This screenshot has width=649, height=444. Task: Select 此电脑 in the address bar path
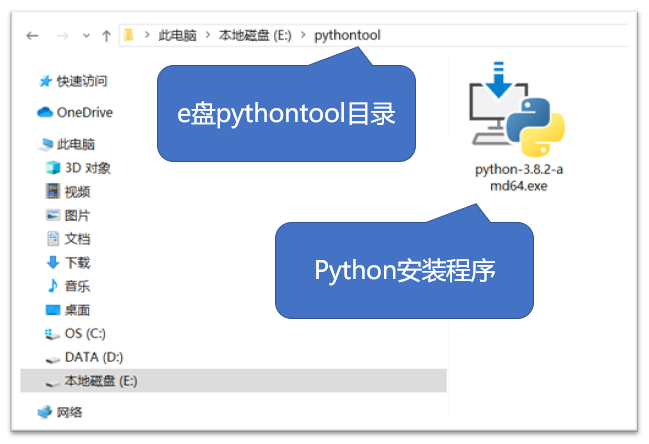[x=178, y=36]
